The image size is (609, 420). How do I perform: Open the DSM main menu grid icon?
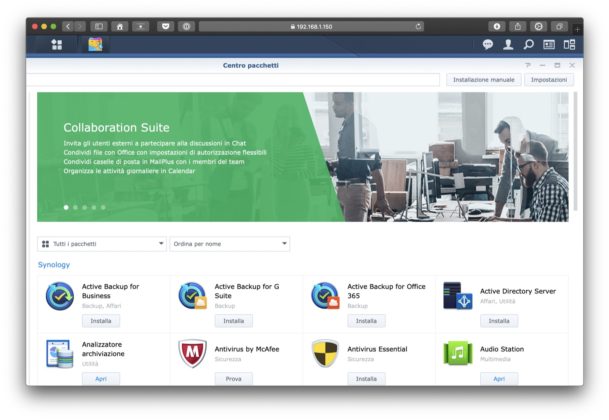[x=57, y=45]
